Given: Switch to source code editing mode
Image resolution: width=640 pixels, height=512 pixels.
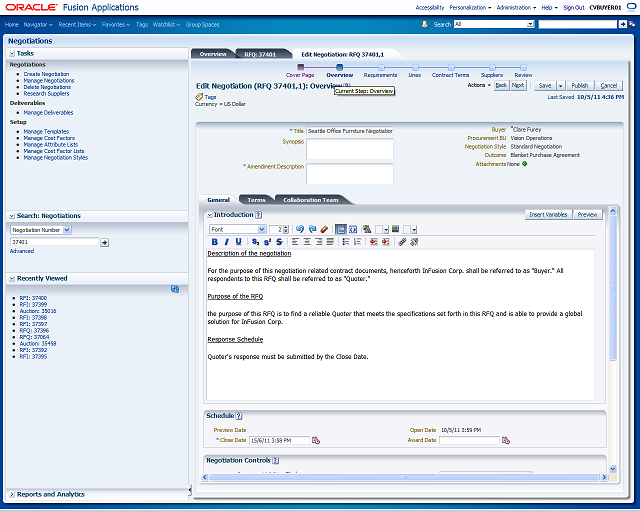Looking at the screenshot, I should pyautogui.click(x=353, y=229).
